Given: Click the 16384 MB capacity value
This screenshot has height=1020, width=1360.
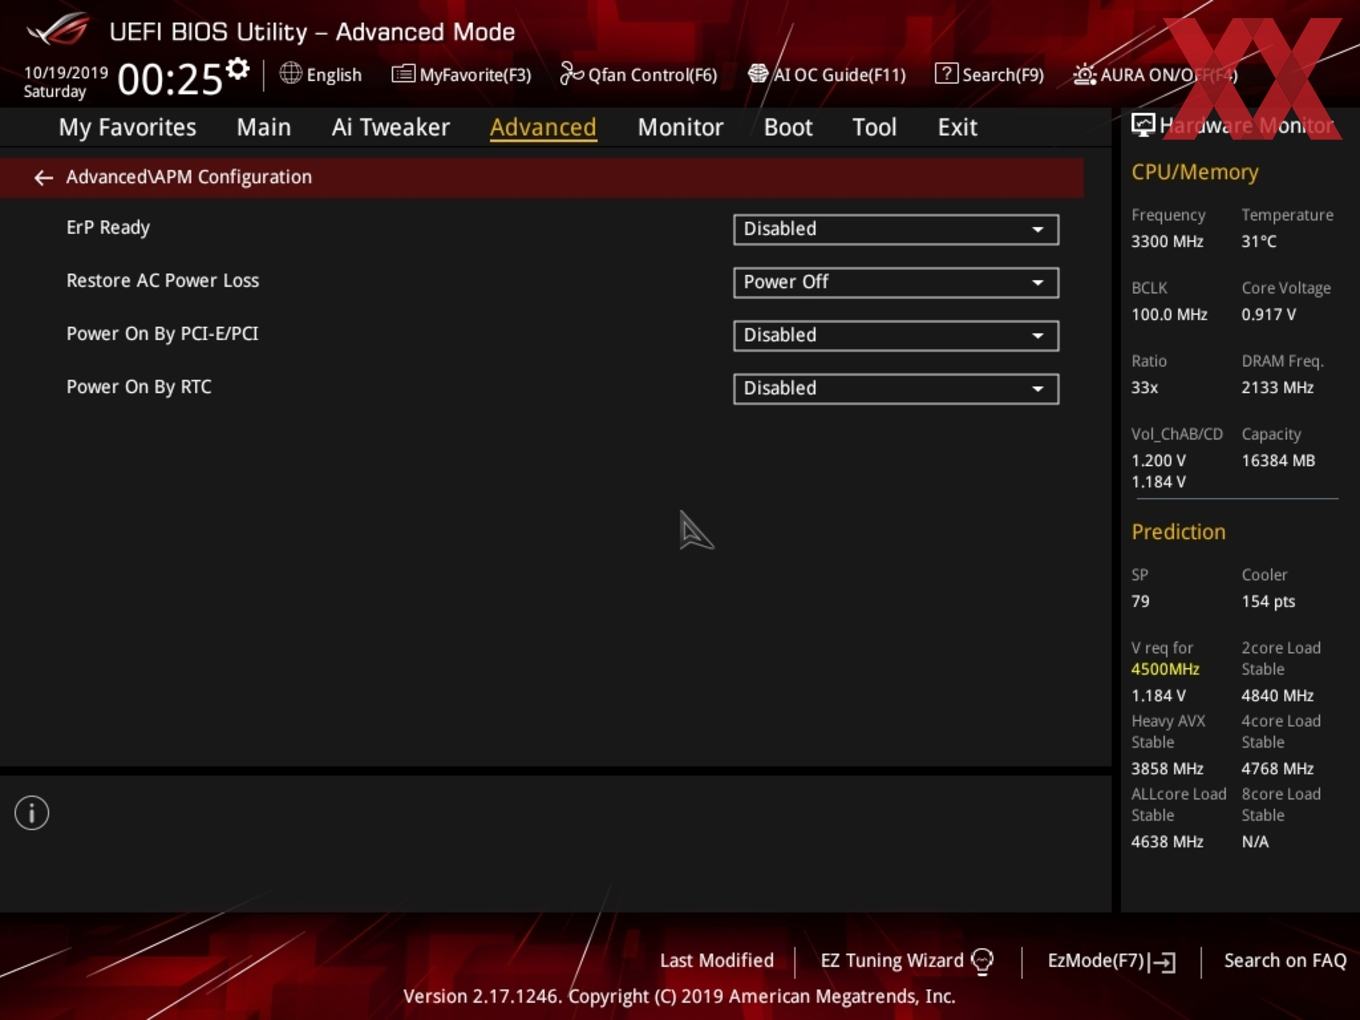Looking at the screenshot, I should pyautogui.click(x=1278, y=461).
